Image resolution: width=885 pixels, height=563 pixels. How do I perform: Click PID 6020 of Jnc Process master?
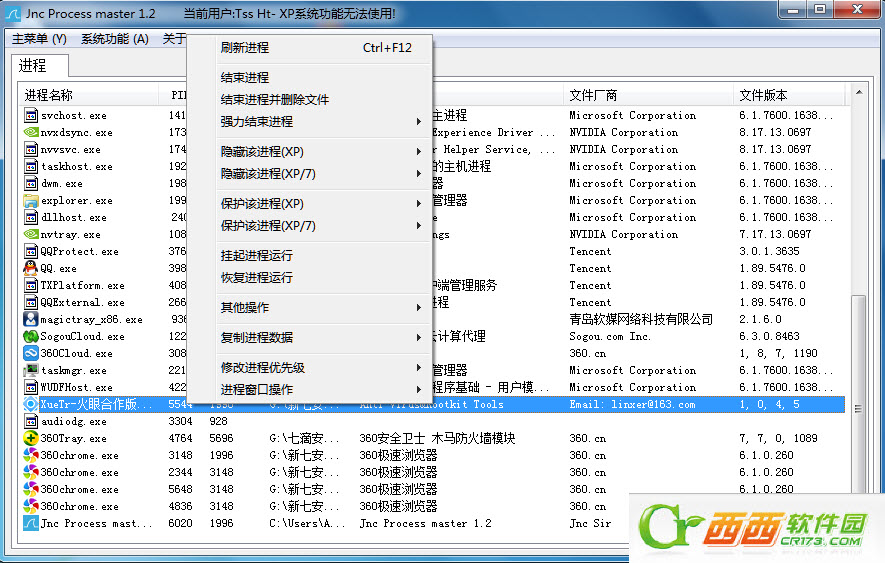click(180, 523)
